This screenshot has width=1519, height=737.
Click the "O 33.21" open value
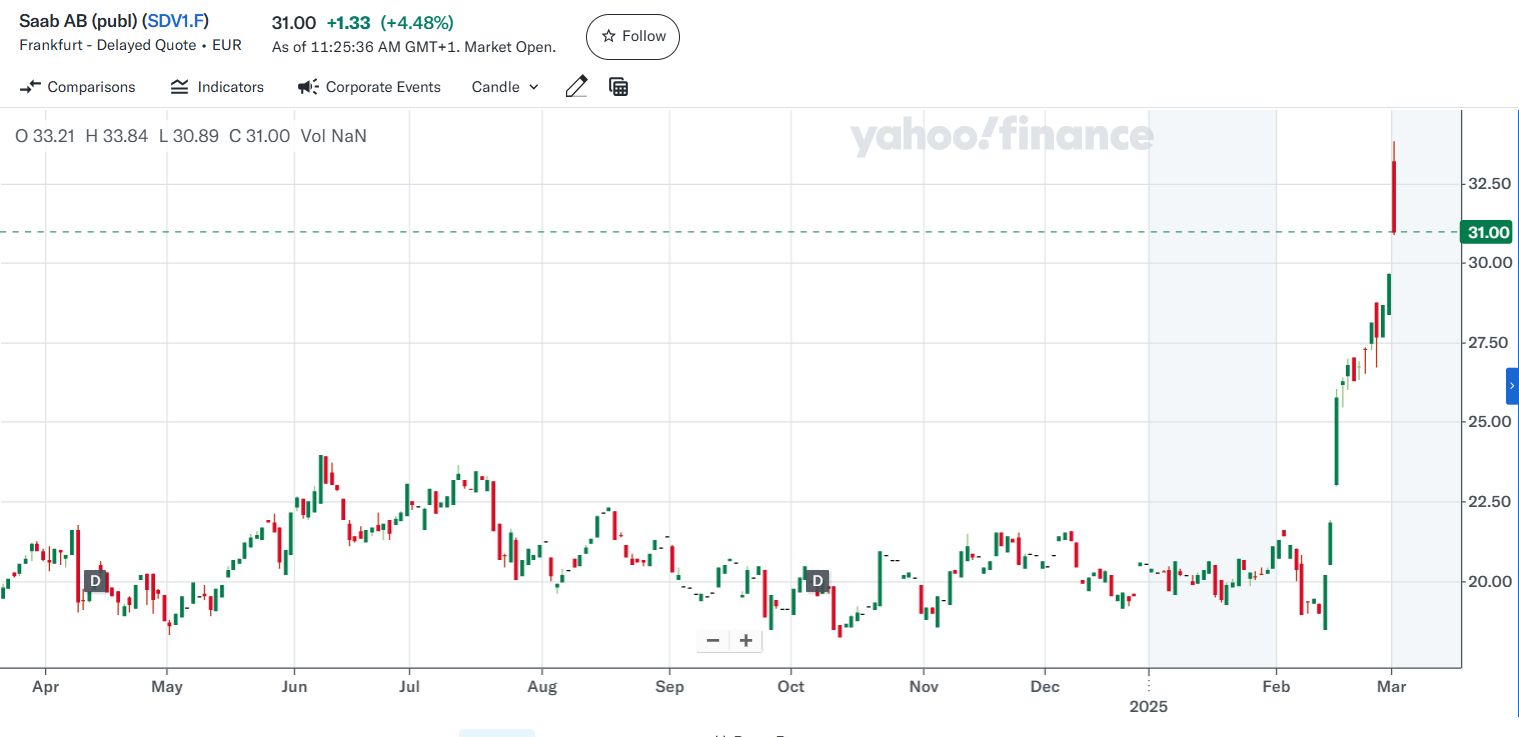tap(45, 136)
